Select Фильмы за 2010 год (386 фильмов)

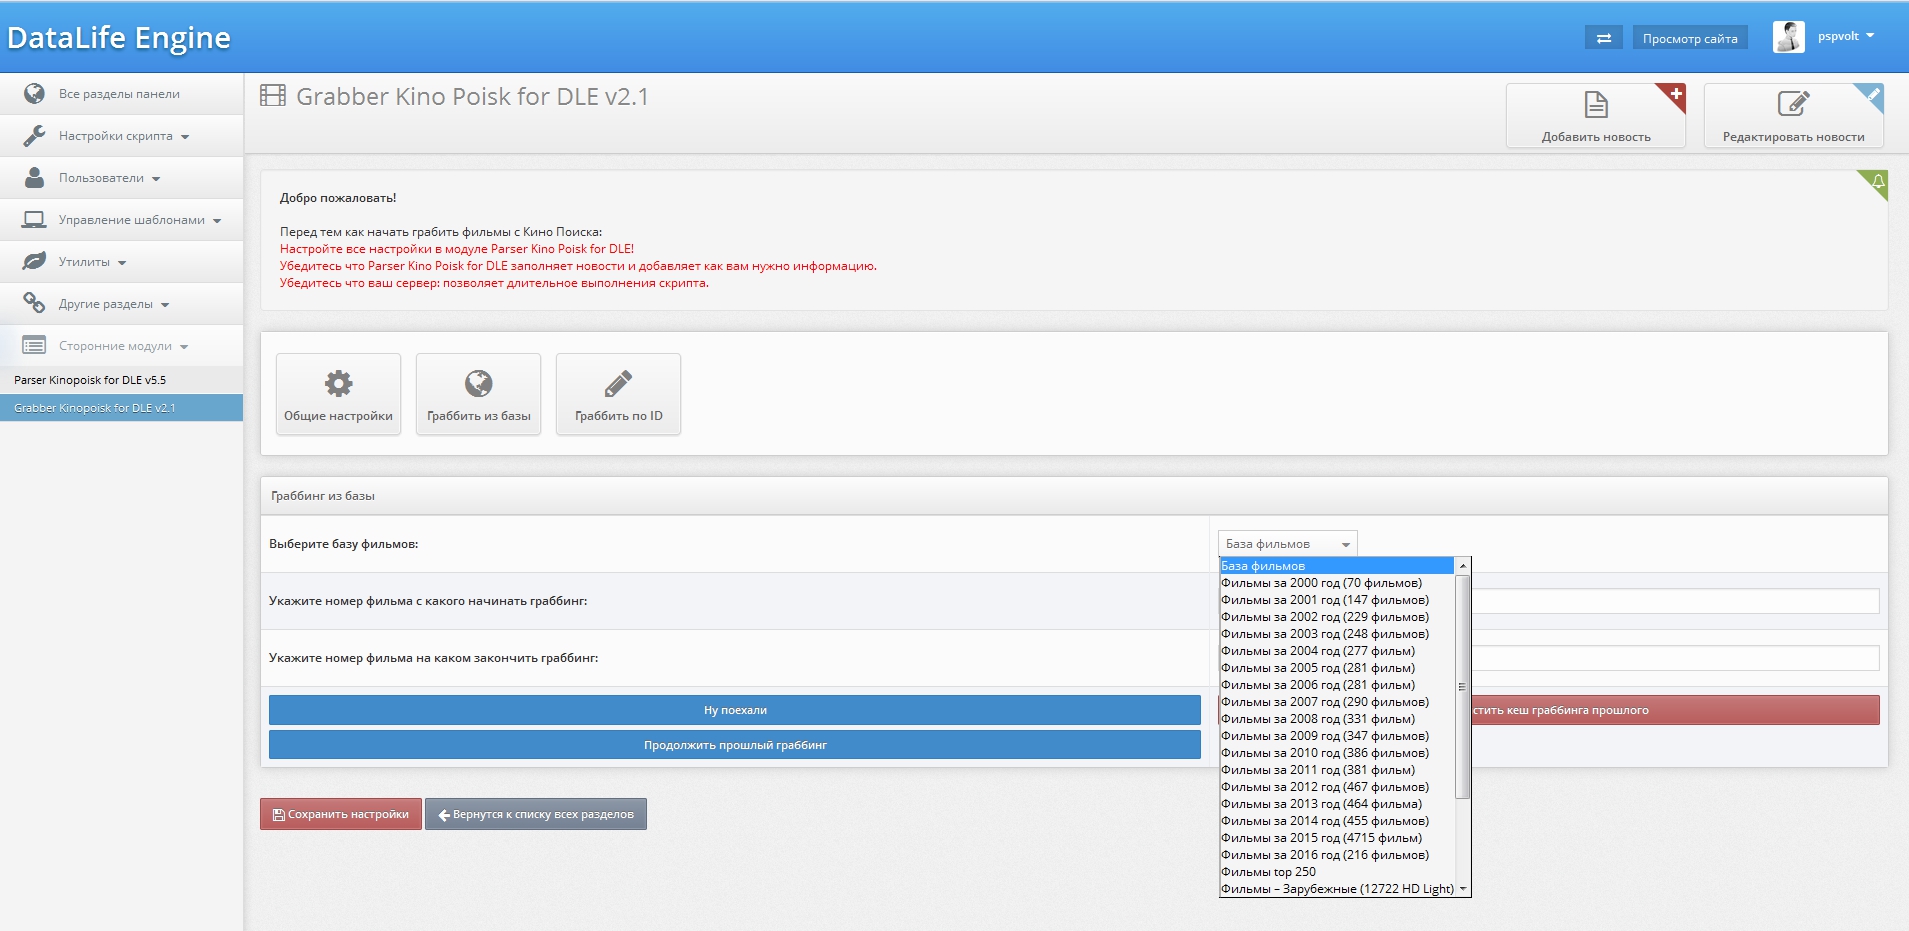1337,753
